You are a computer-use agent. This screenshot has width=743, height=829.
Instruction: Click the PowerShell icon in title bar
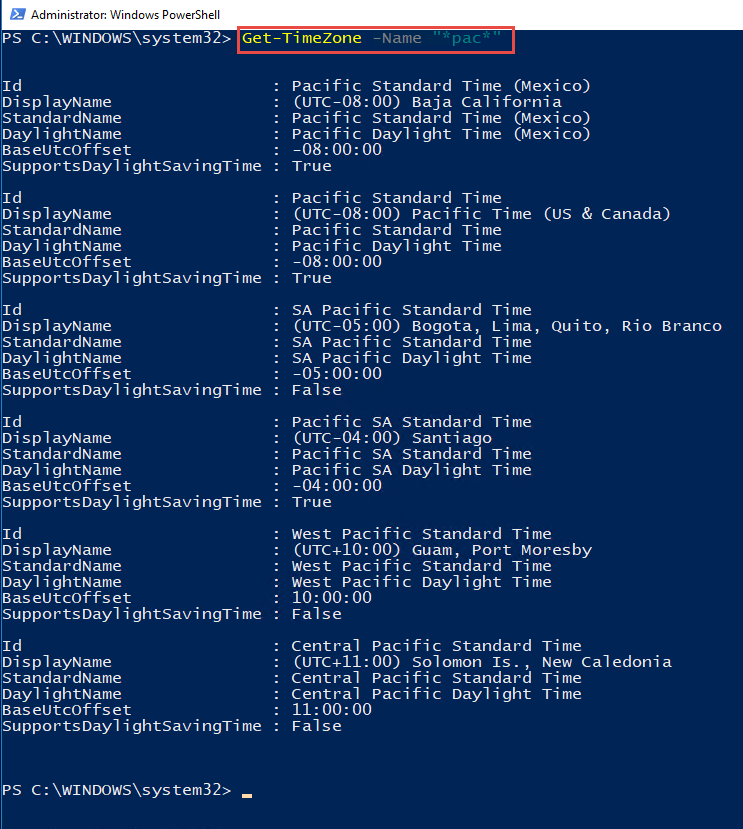[17, 14]
